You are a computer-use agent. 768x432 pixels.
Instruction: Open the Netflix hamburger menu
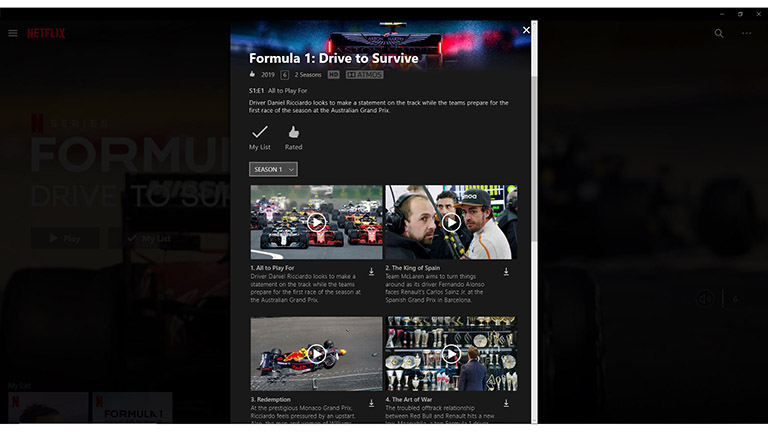(x=13, y=33)
